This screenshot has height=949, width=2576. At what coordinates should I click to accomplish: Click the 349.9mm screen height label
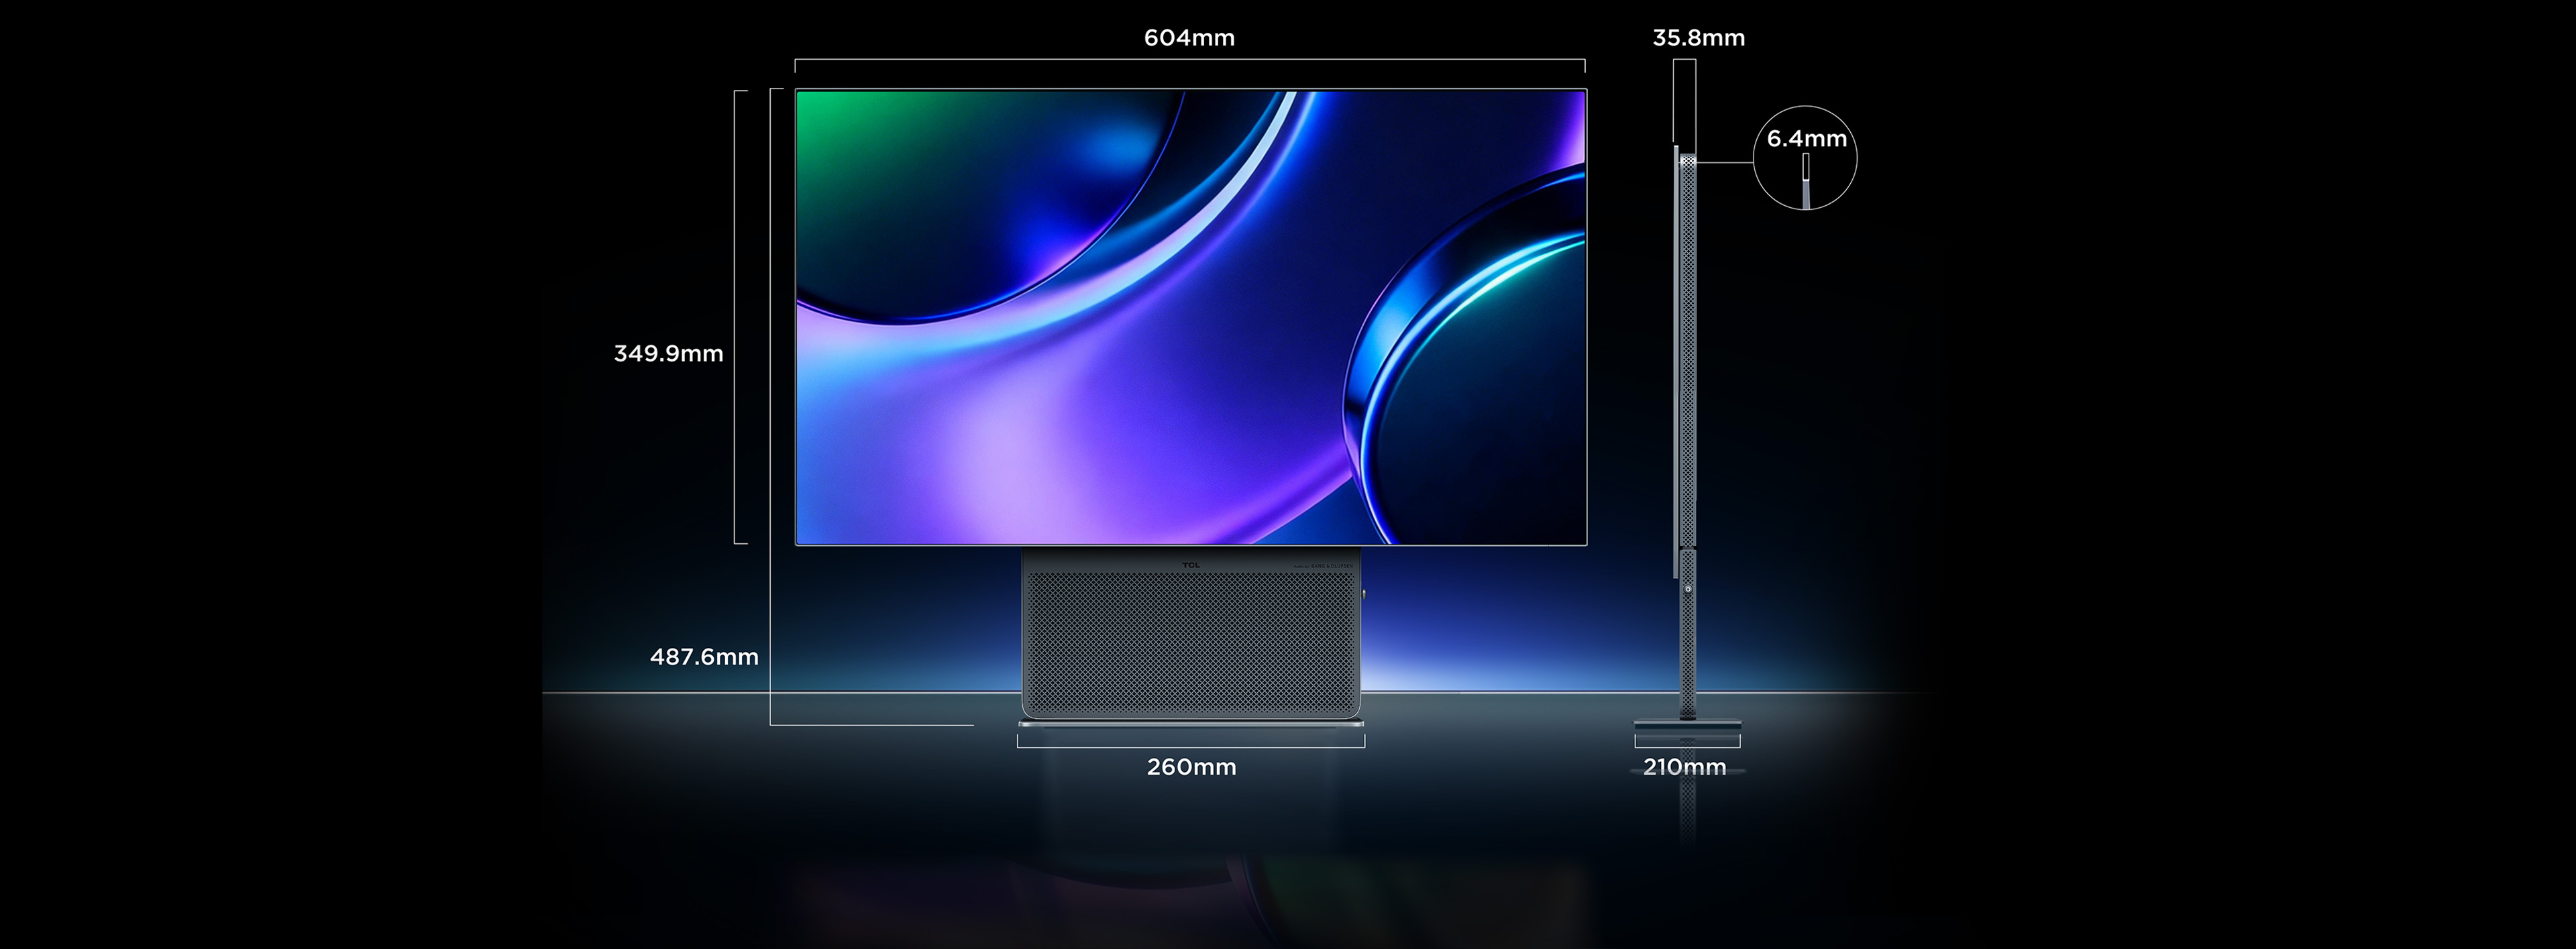pyautogui.click(x=668, y=353)
